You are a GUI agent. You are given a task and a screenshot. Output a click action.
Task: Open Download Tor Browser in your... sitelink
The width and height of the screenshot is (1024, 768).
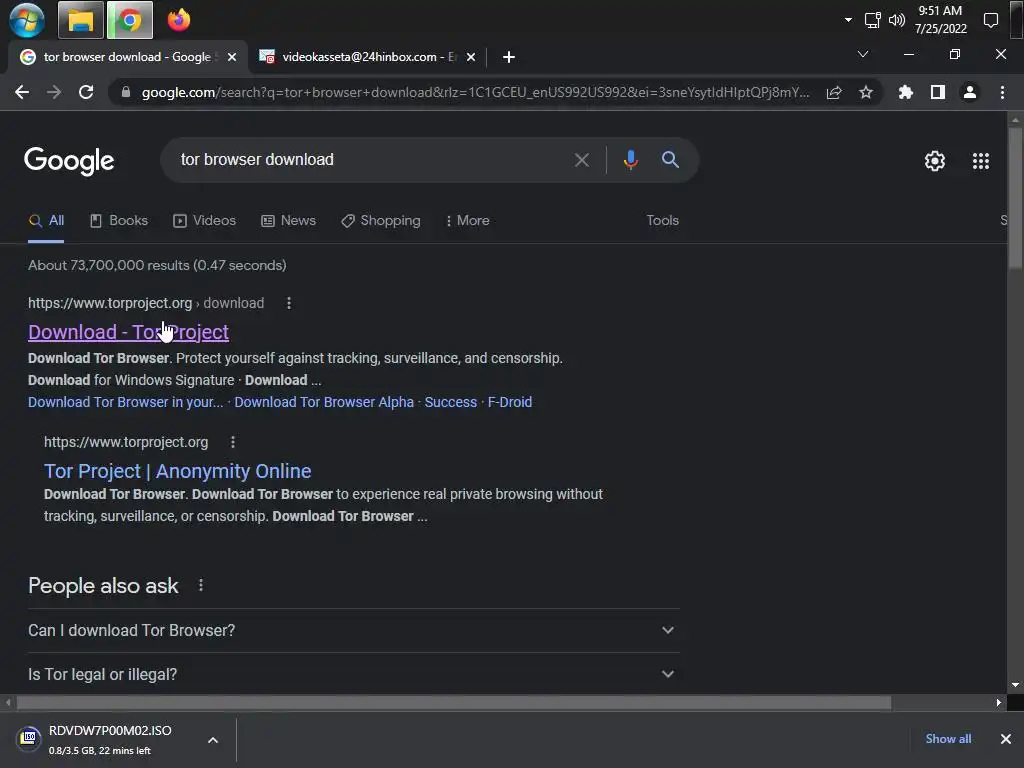click(x=125, y=402)
